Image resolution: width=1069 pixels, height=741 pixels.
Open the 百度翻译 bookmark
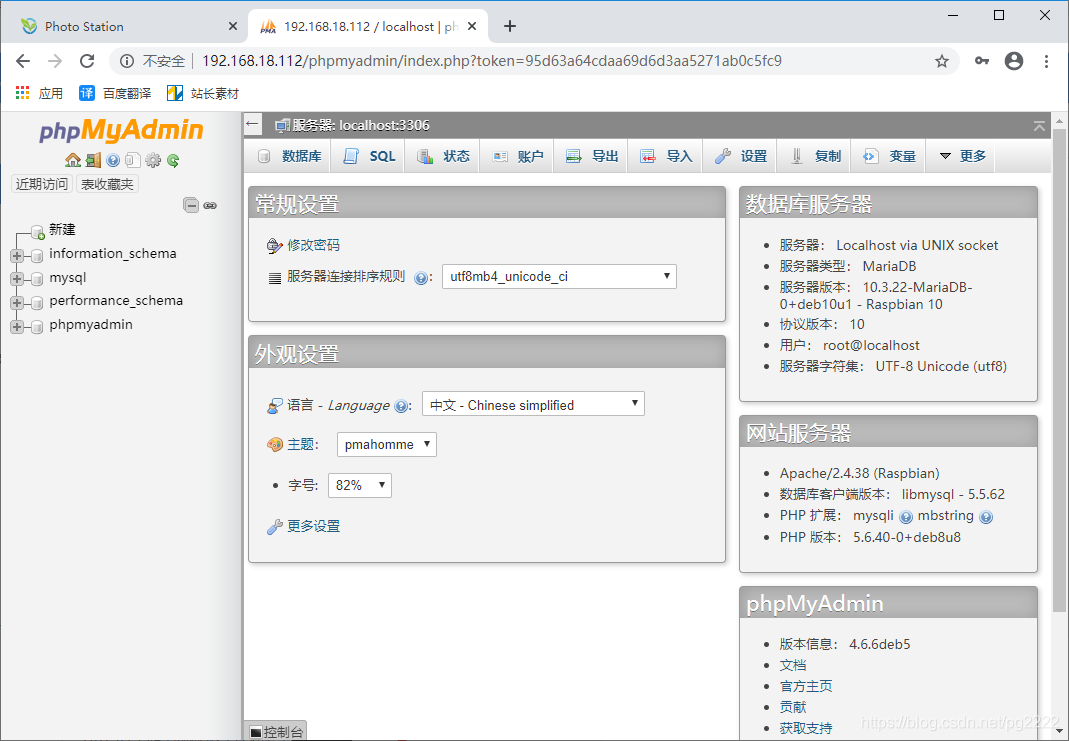point(115,93)
